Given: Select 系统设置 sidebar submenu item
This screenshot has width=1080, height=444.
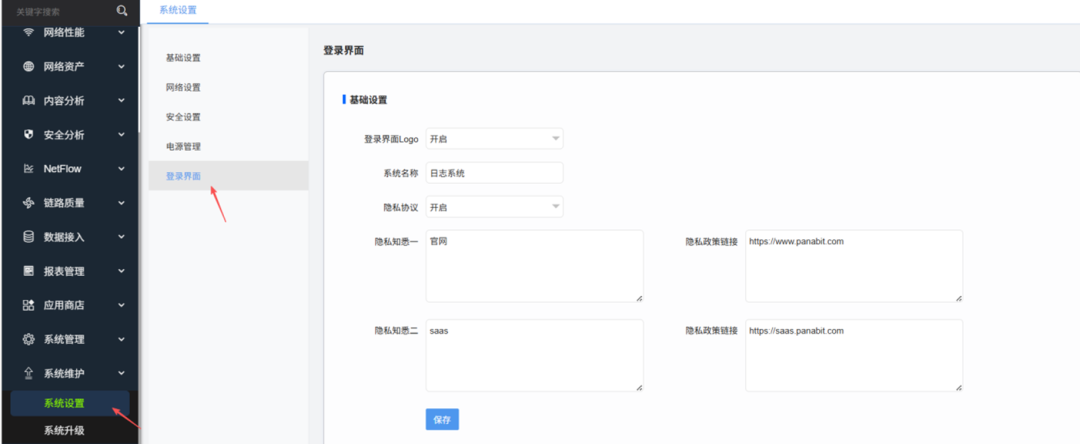Looking at the screenshot, I should [x=70, y=403].
